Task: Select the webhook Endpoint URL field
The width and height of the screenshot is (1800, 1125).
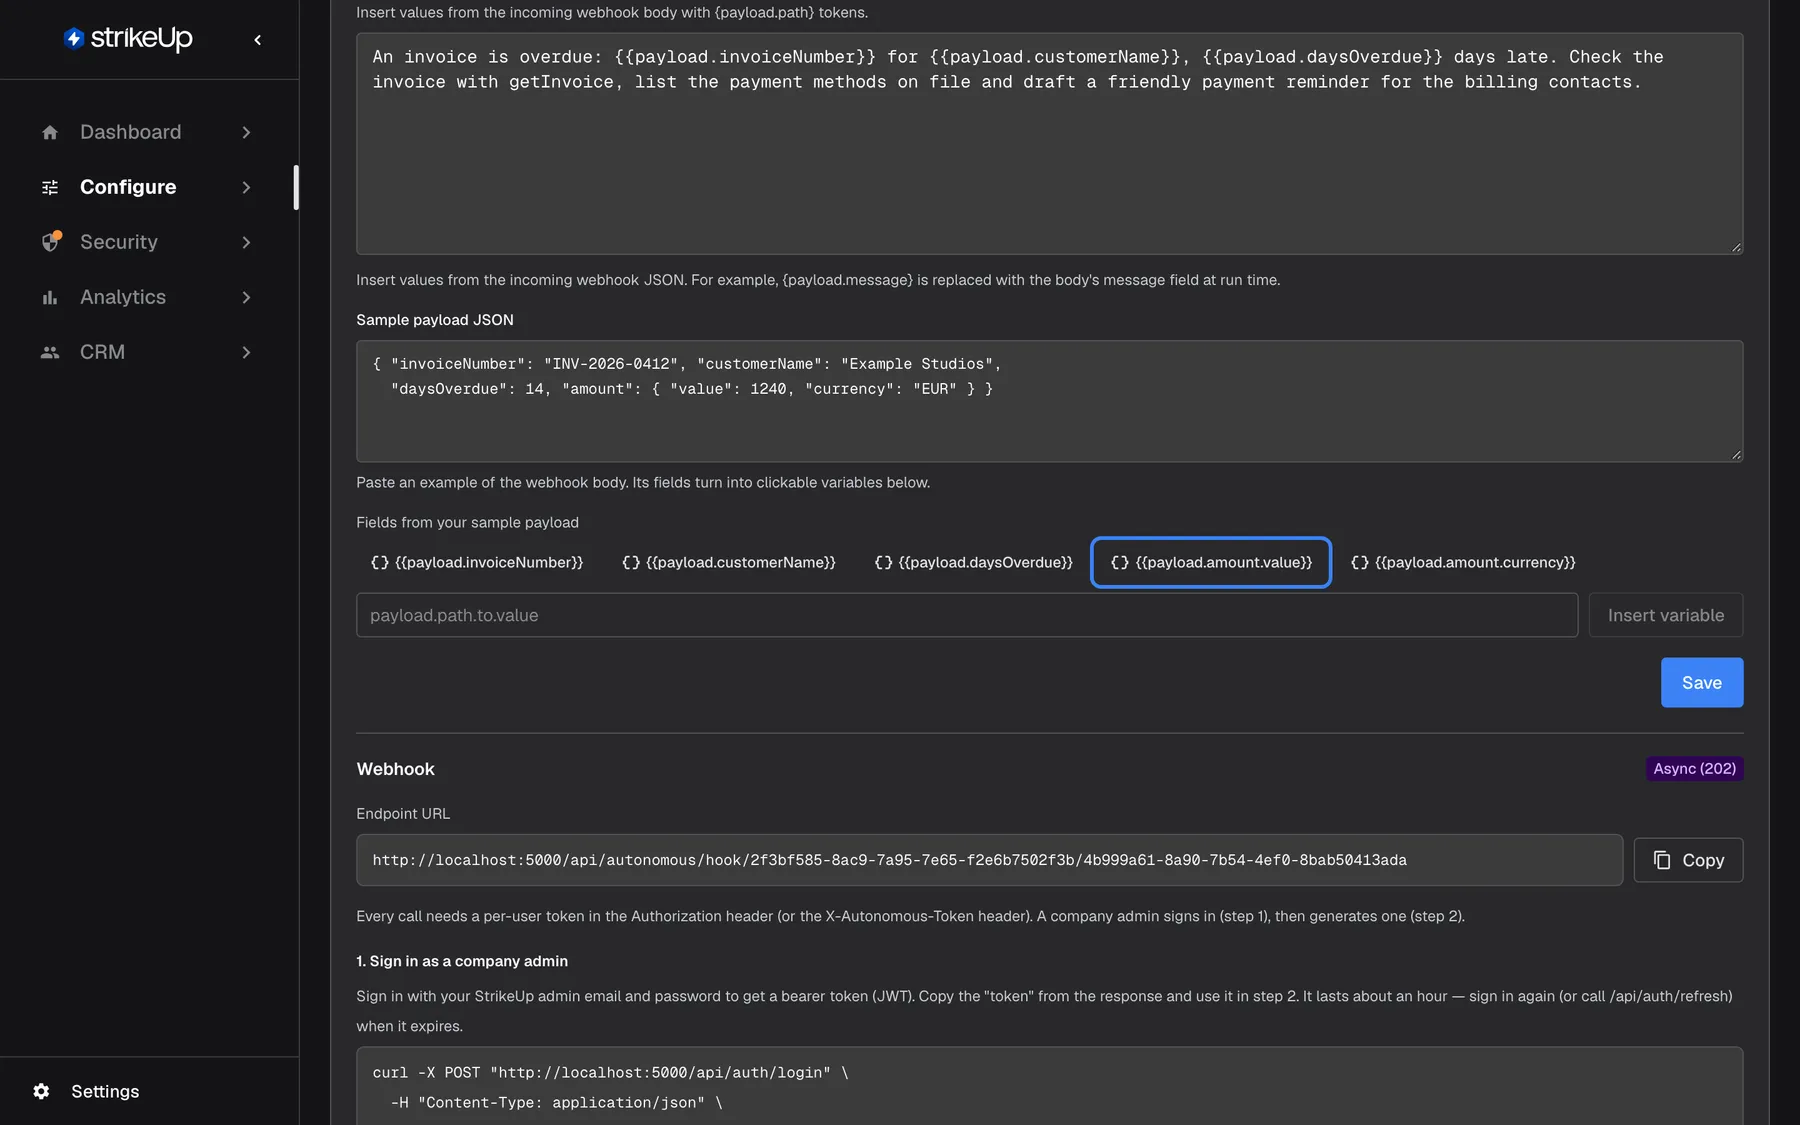Action: pyautogui.click(x=989, y=860)
